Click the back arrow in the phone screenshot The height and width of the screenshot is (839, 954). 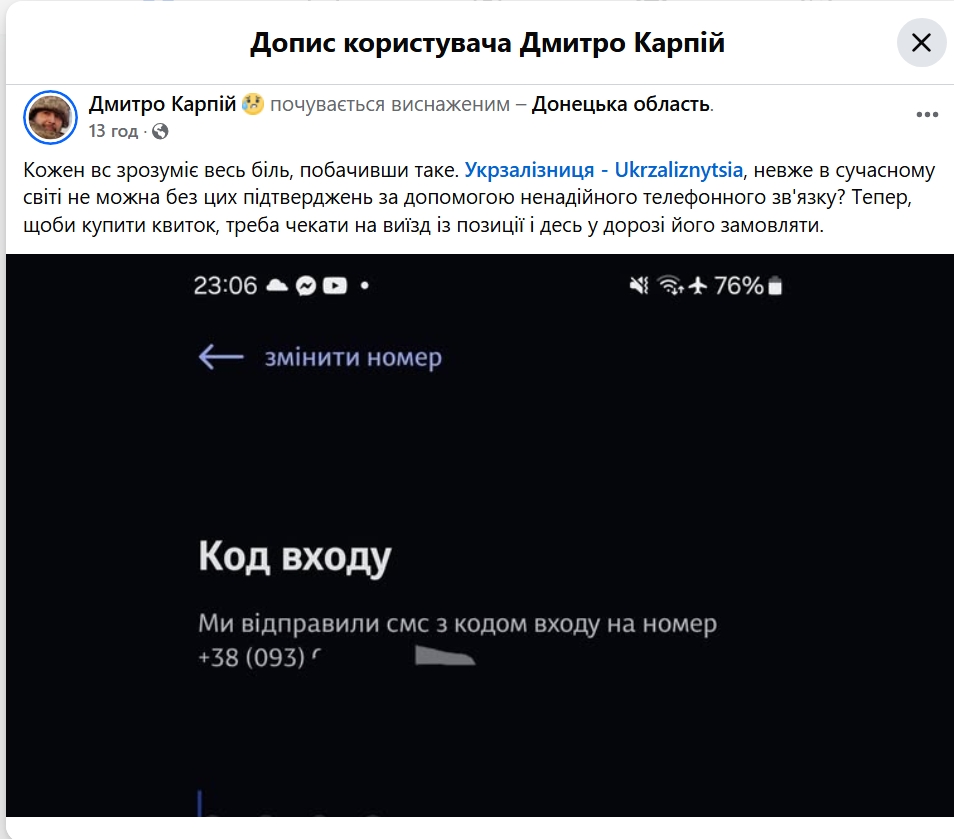point(221,357)
